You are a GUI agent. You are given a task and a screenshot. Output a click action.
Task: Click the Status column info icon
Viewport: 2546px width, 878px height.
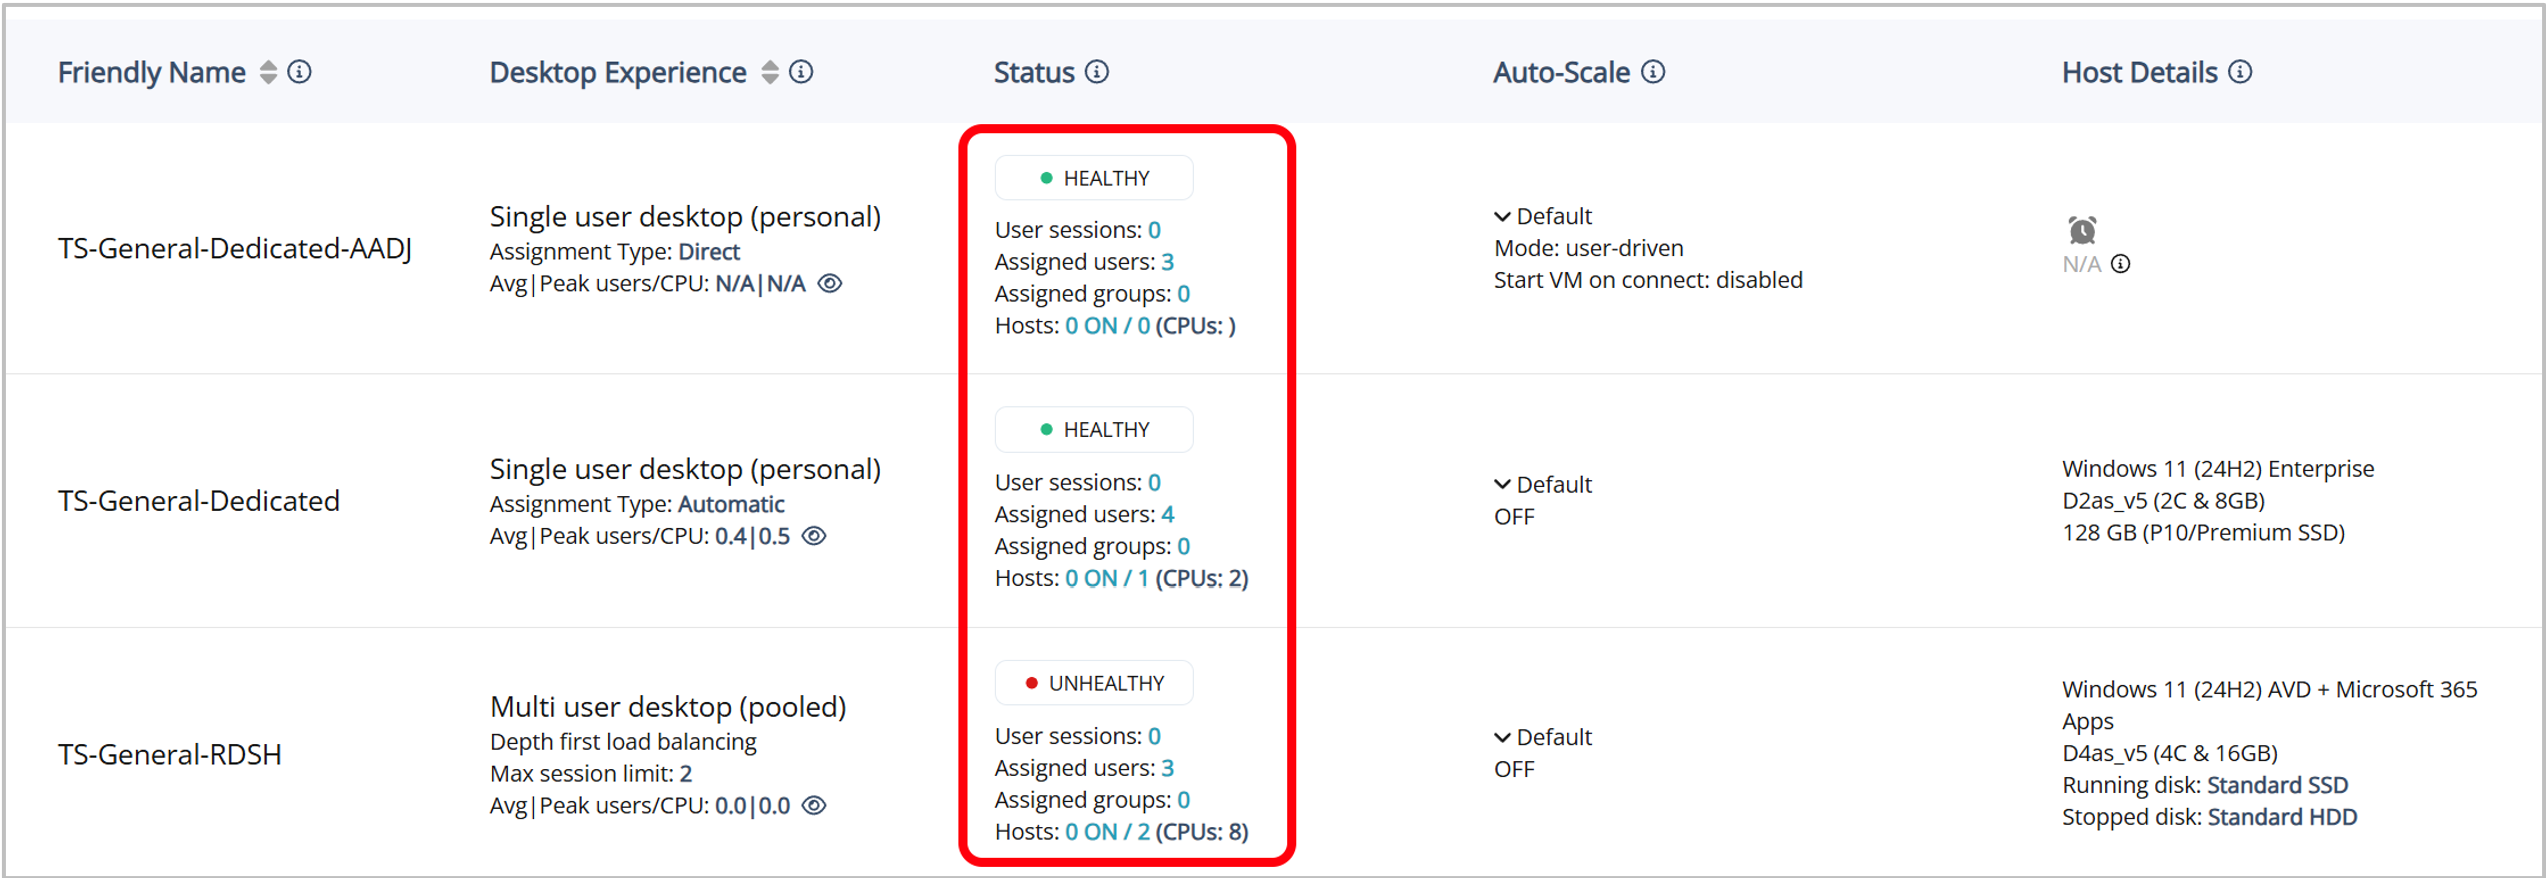[1097, 72]
